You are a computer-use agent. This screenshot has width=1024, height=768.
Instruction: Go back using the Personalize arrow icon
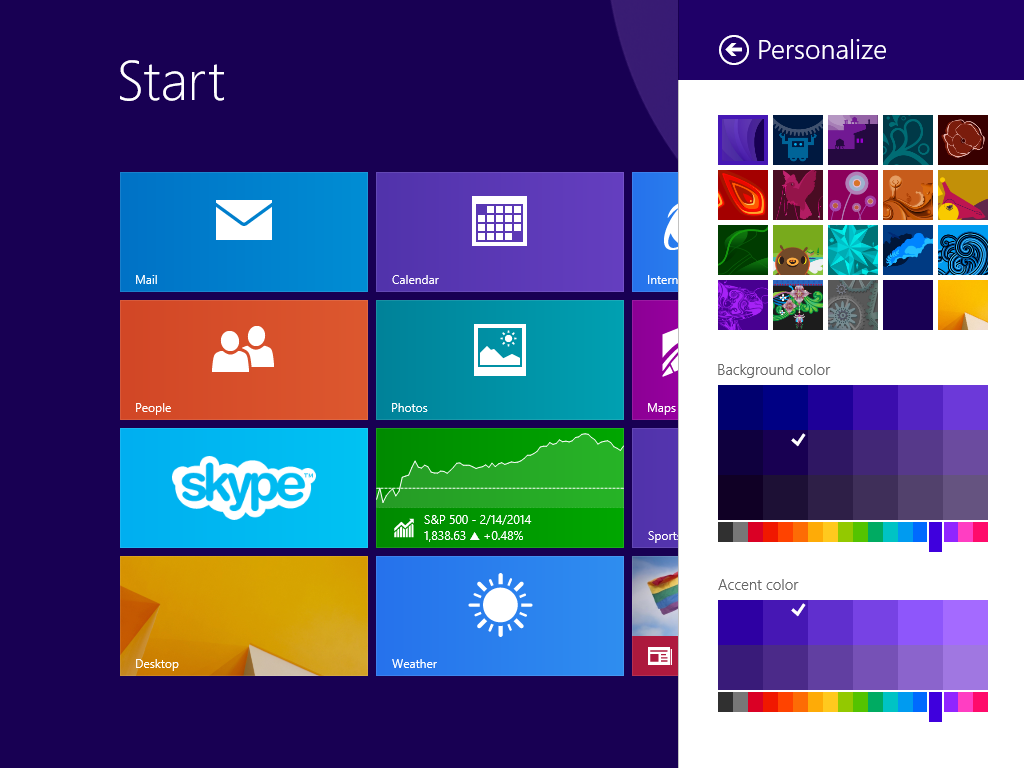[733, 50]
